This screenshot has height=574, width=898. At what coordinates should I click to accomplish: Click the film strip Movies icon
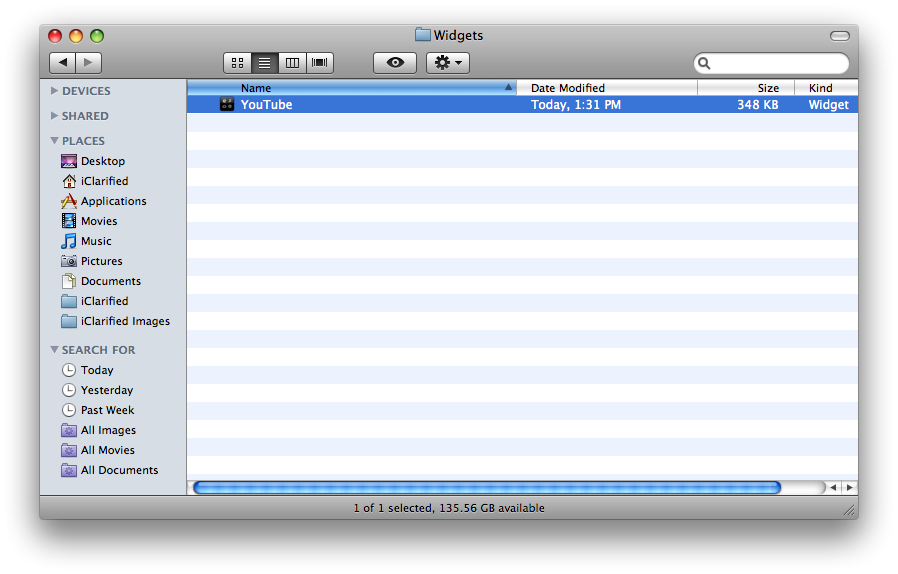click(69, 221)
